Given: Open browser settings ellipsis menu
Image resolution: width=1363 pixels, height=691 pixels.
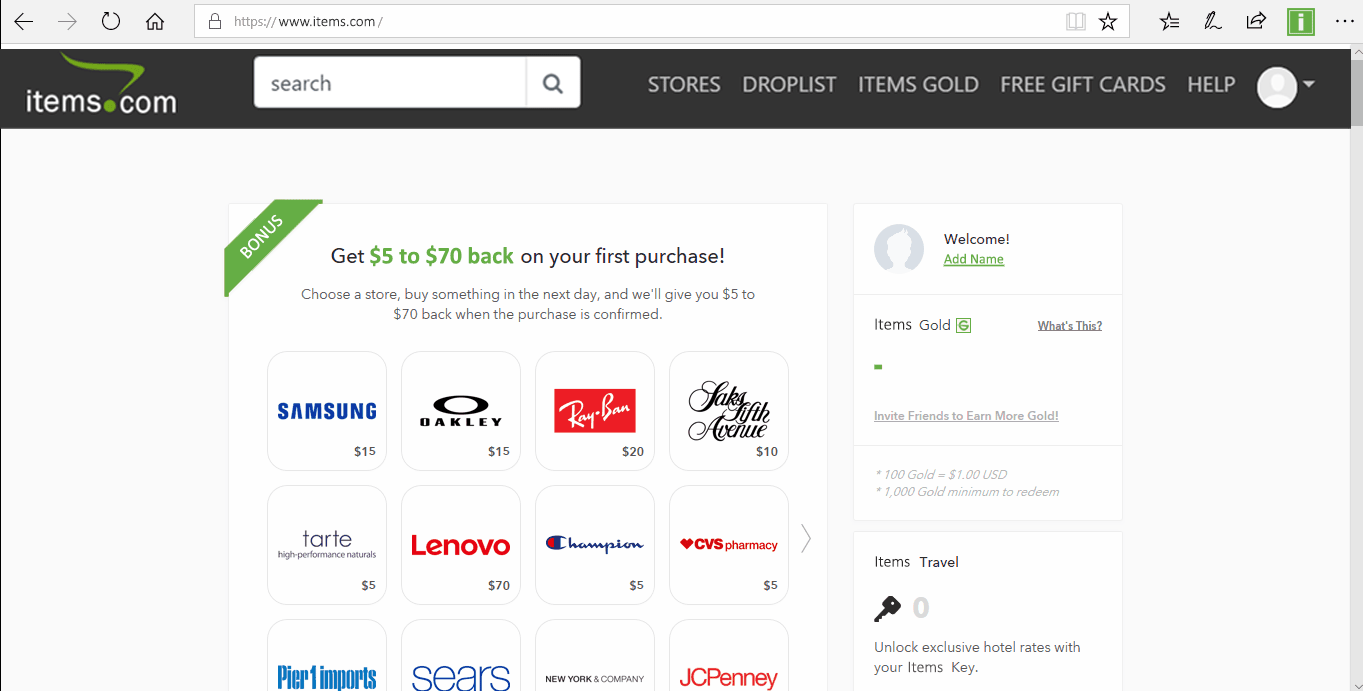Looking at the screenshot, I should [1343, 21].
